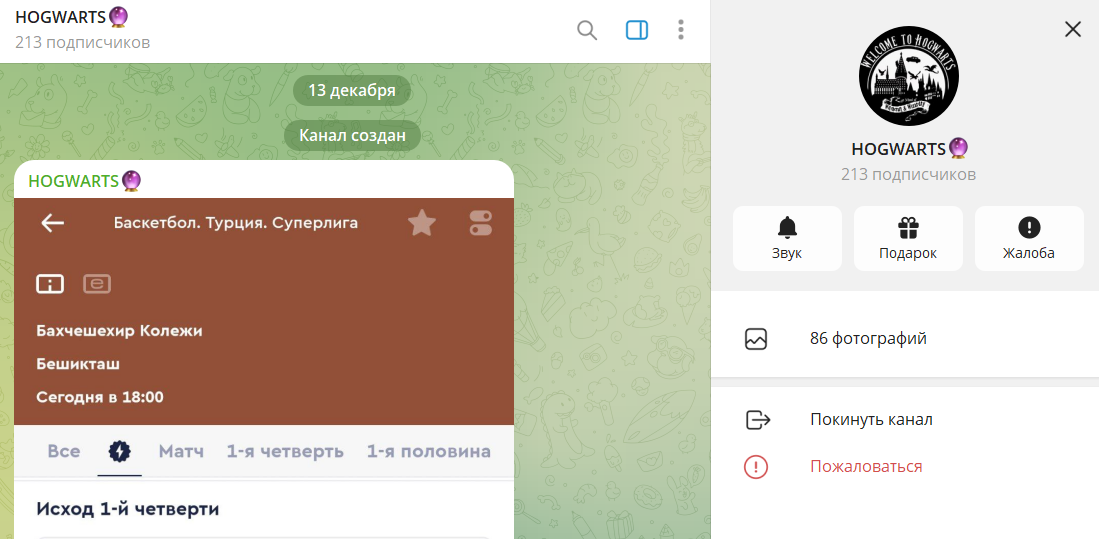
Task: Click 213 подписчиков in the info panel
Action: (908, 175)
